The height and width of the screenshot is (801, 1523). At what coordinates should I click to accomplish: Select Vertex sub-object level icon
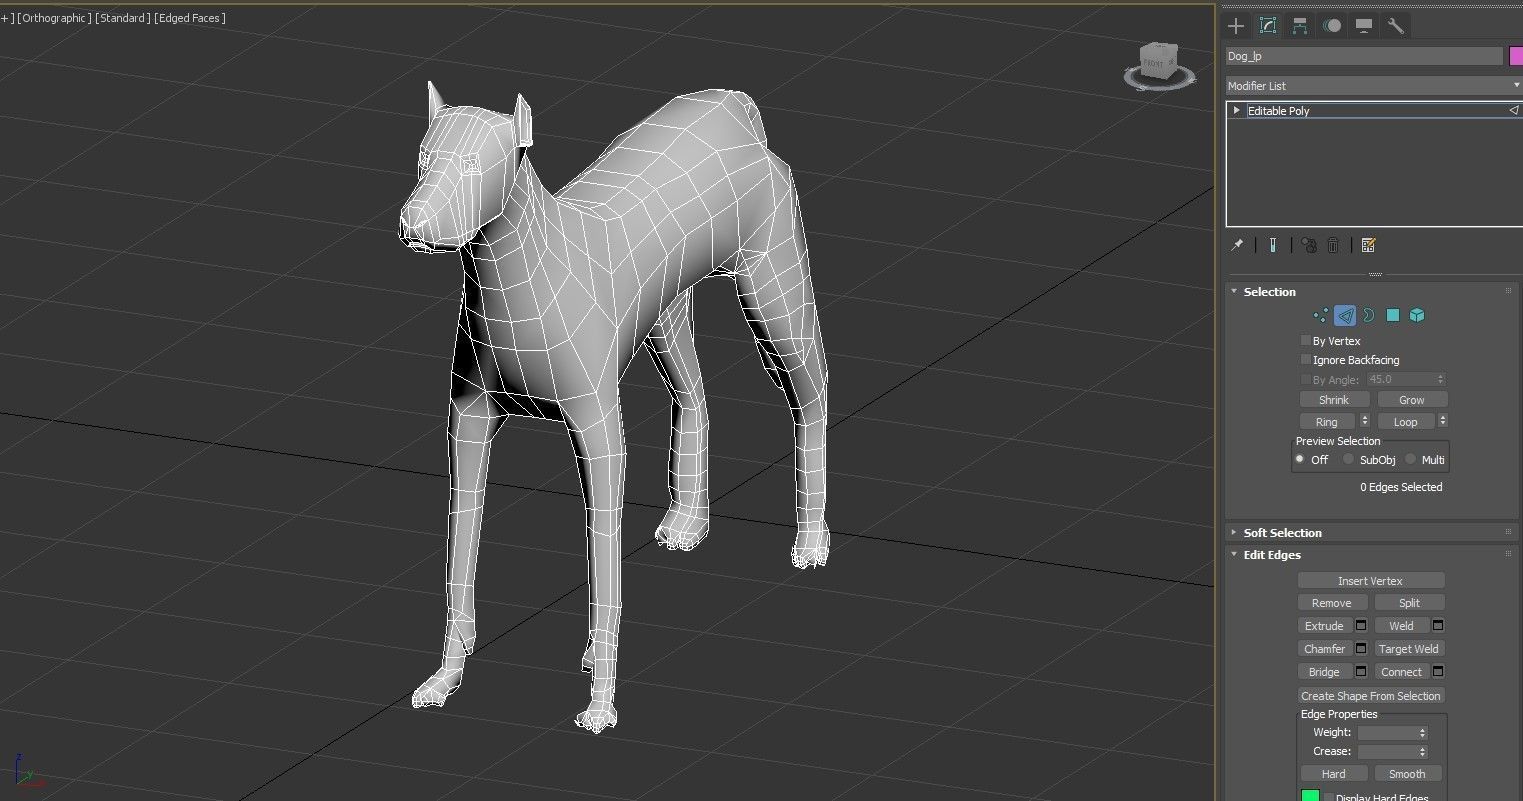1321,316
